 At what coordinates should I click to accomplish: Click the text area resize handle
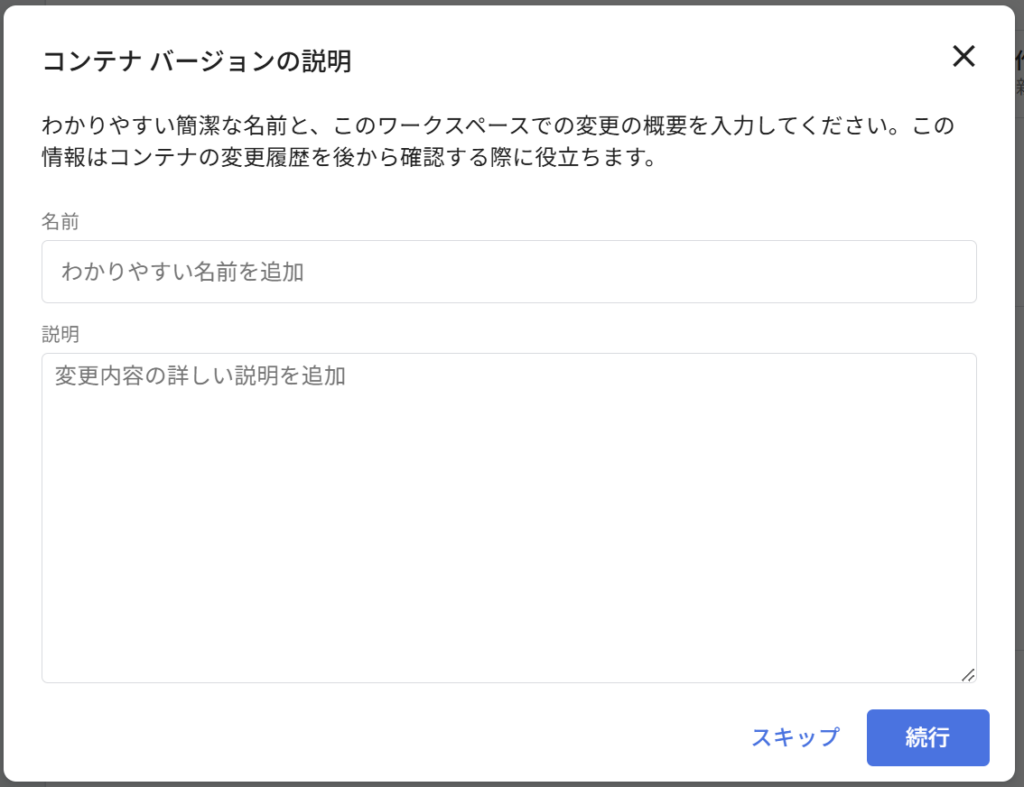coord(967,675)
